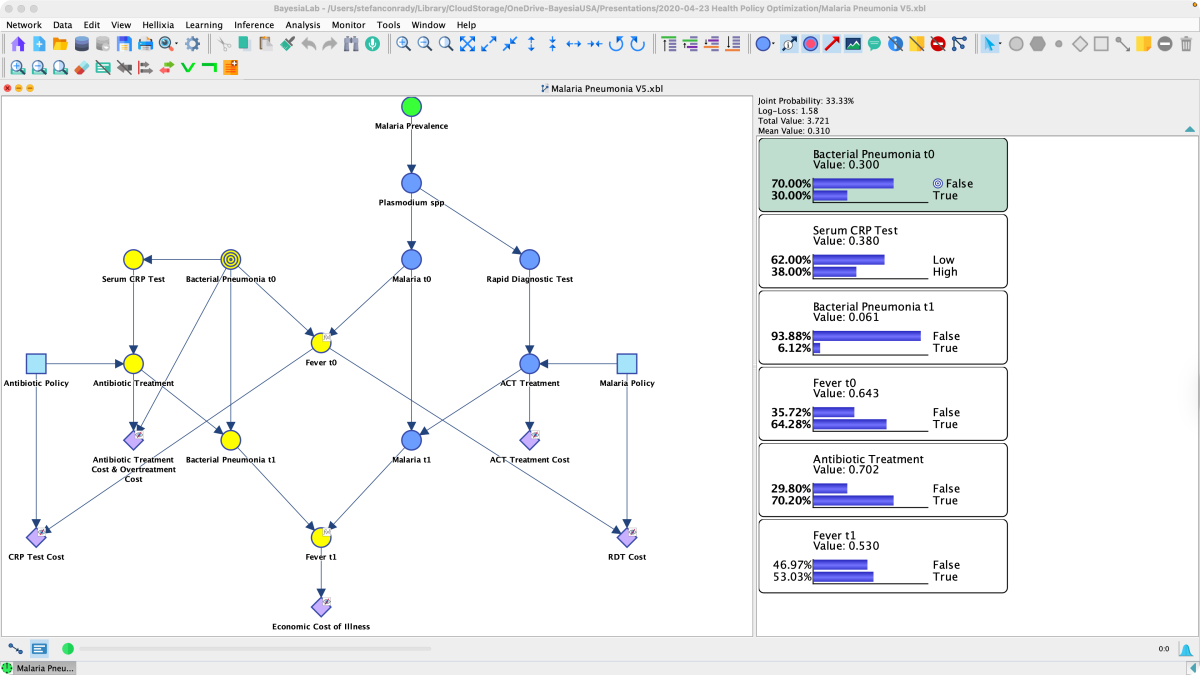Select the square decision node tool
This screenshot has height=675, width=1200.
coord(1101,44)
